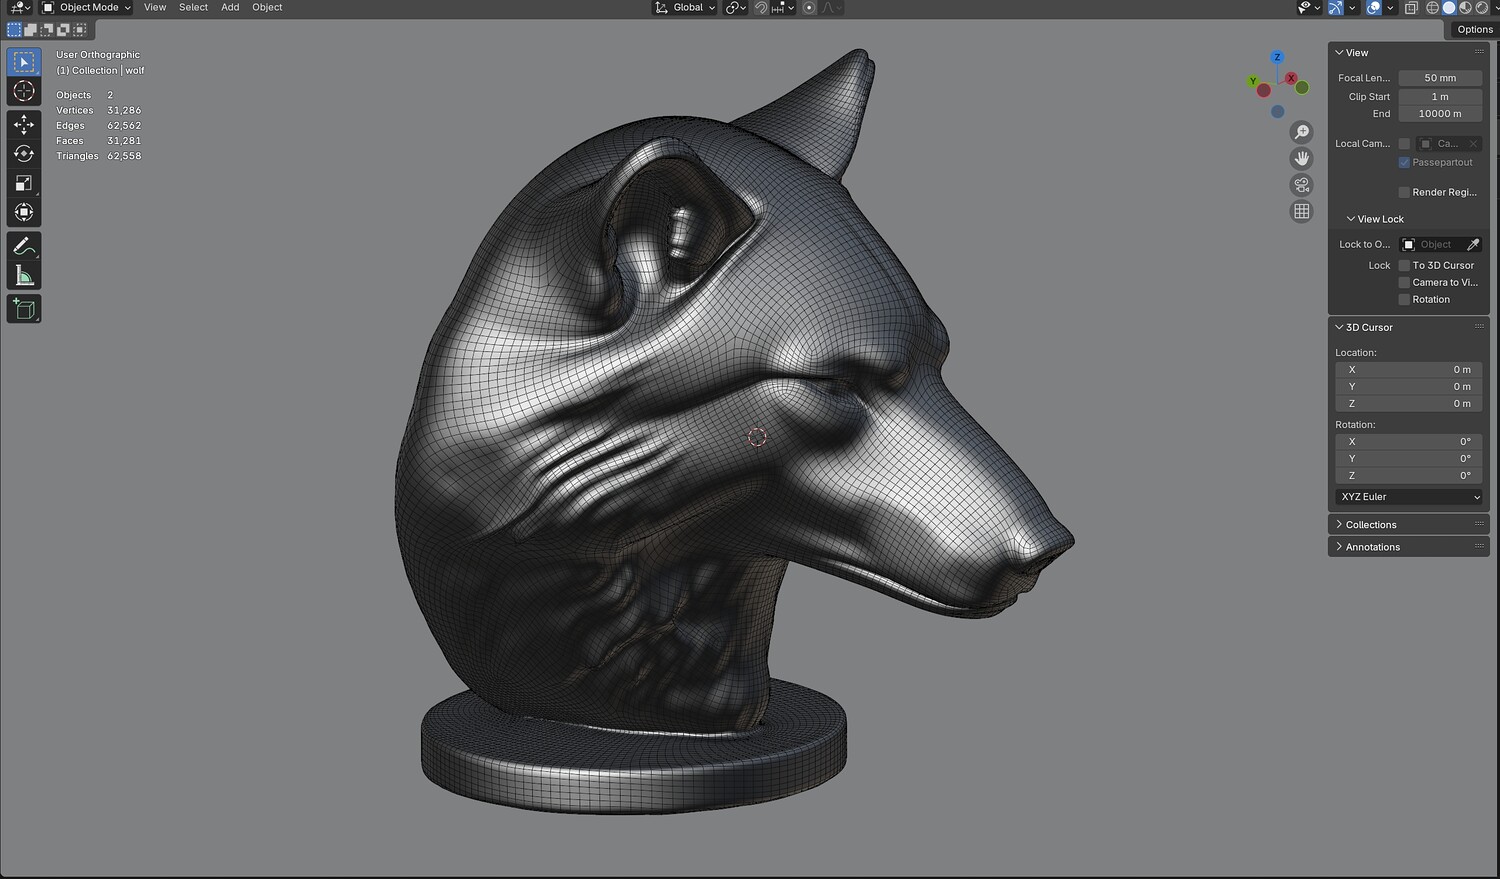The image size is (1500, 879).
Task: Select the Select Box tool
Action: [24, 62]
